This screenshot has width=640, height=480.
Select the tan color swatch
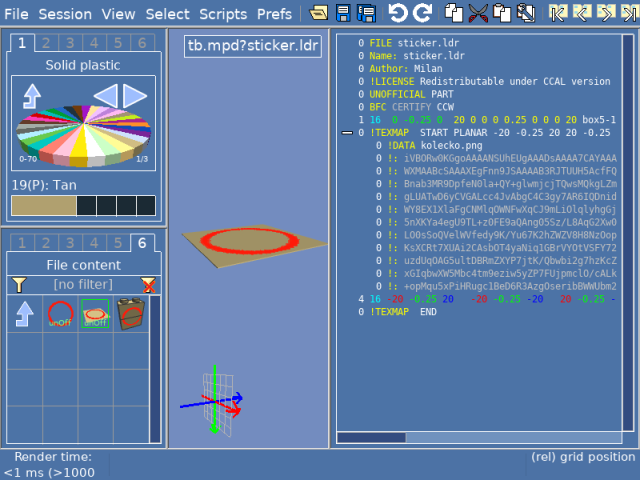tap(43, 205)
